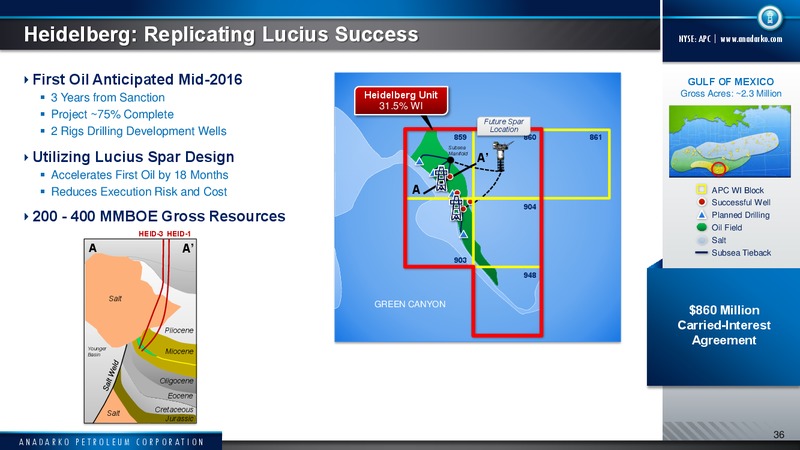
Task: Click 'Utilizing Lucius Spar Design' heading
Action: click(133, 157)
